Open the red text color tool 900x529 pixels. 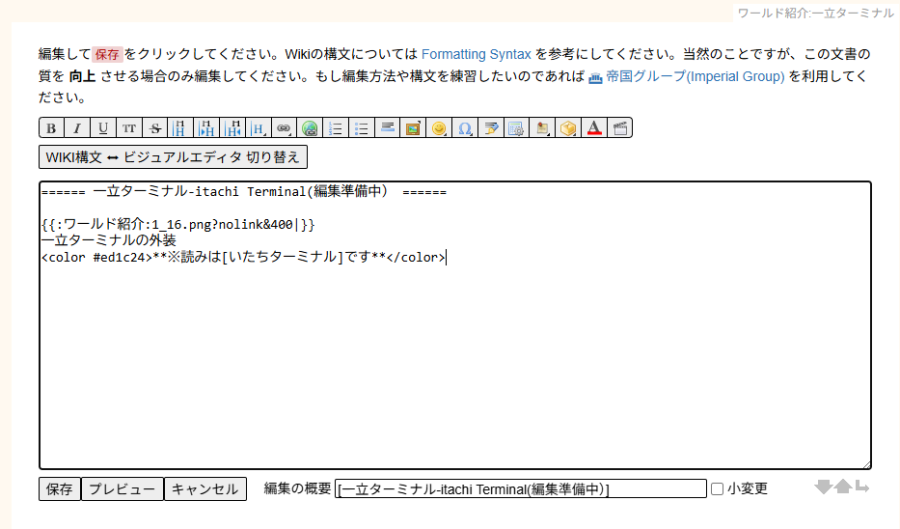click(593, 128)
